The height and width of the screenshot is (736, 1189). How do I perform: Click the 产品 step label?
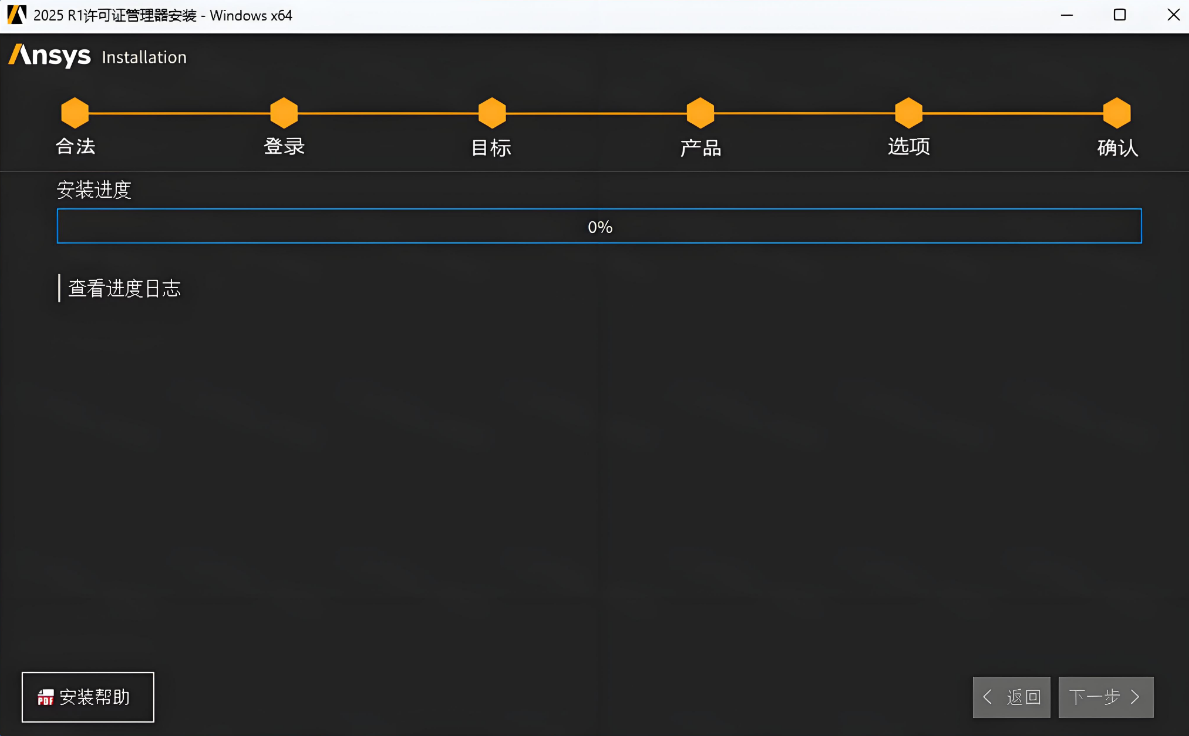click(x=700, y=147)
